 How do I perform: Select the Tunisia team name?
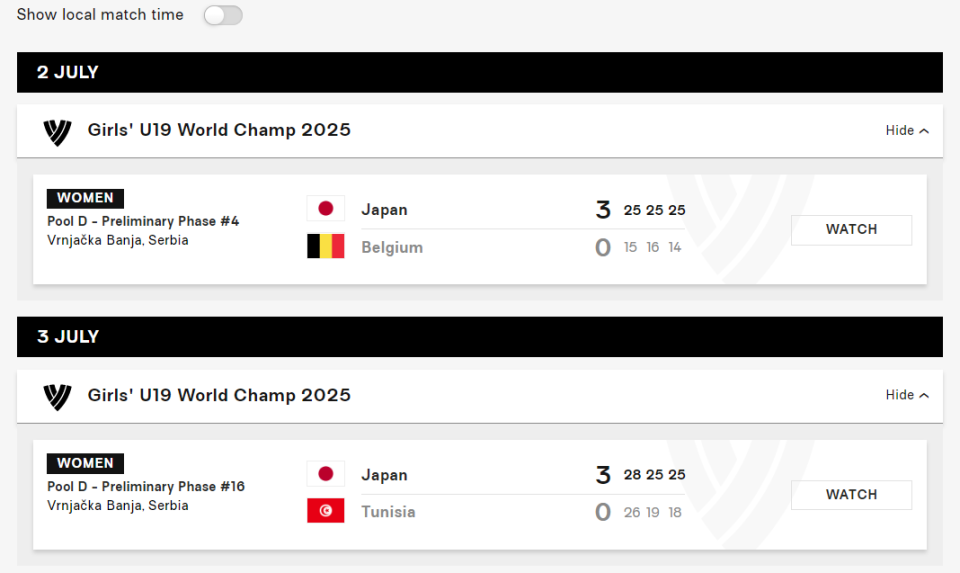388,512
